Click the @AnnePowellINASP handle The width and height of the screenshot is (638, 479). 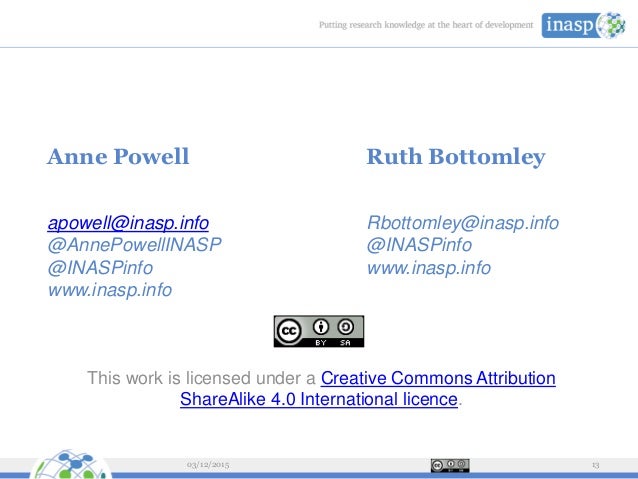click(x=134, y=245)
